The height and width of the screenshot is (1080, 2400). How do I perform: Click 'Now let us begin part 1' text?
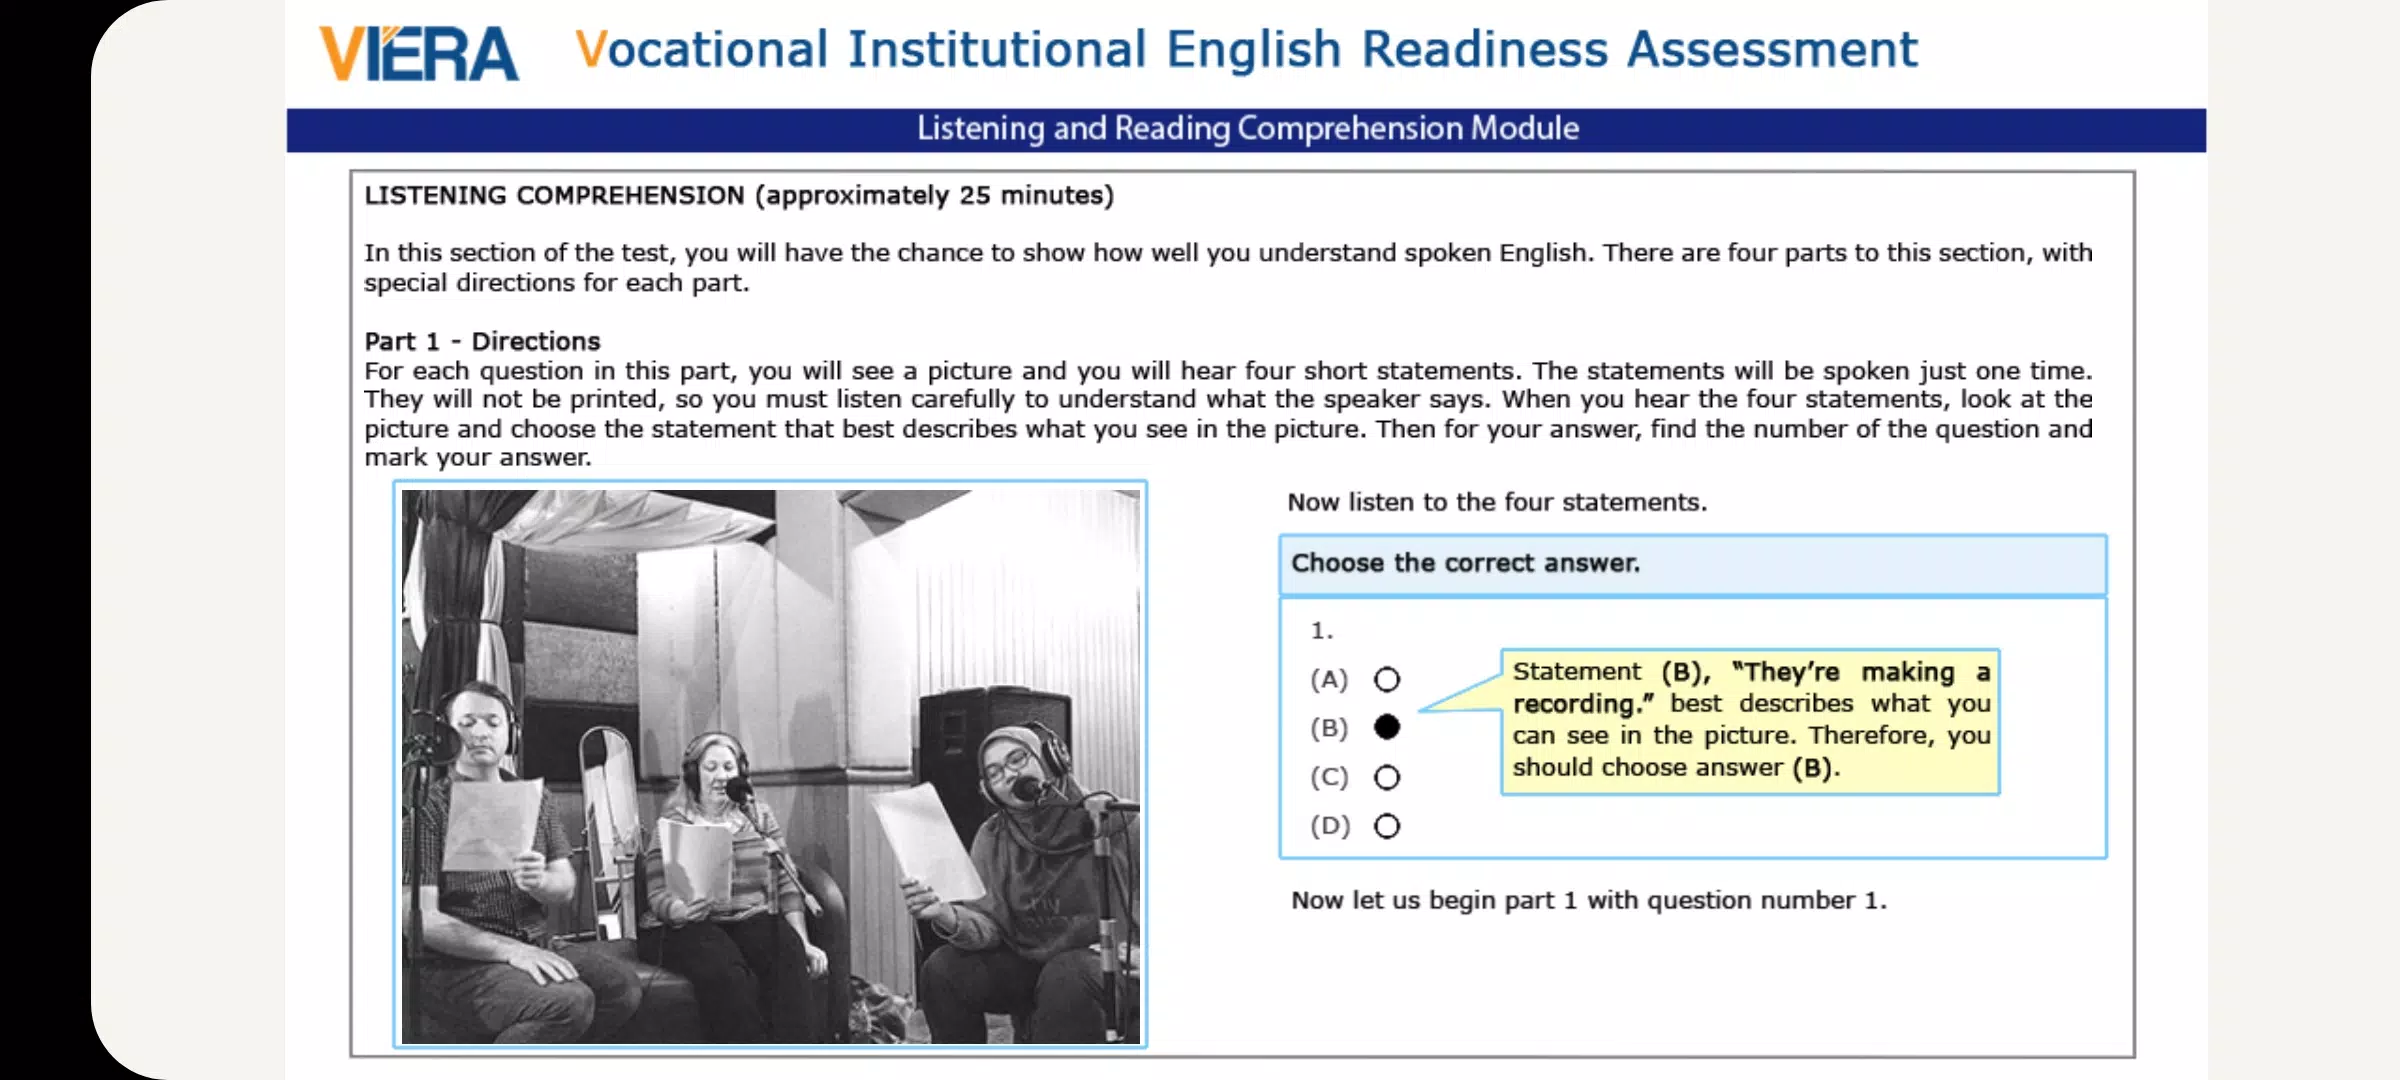tap(1589, 900)
